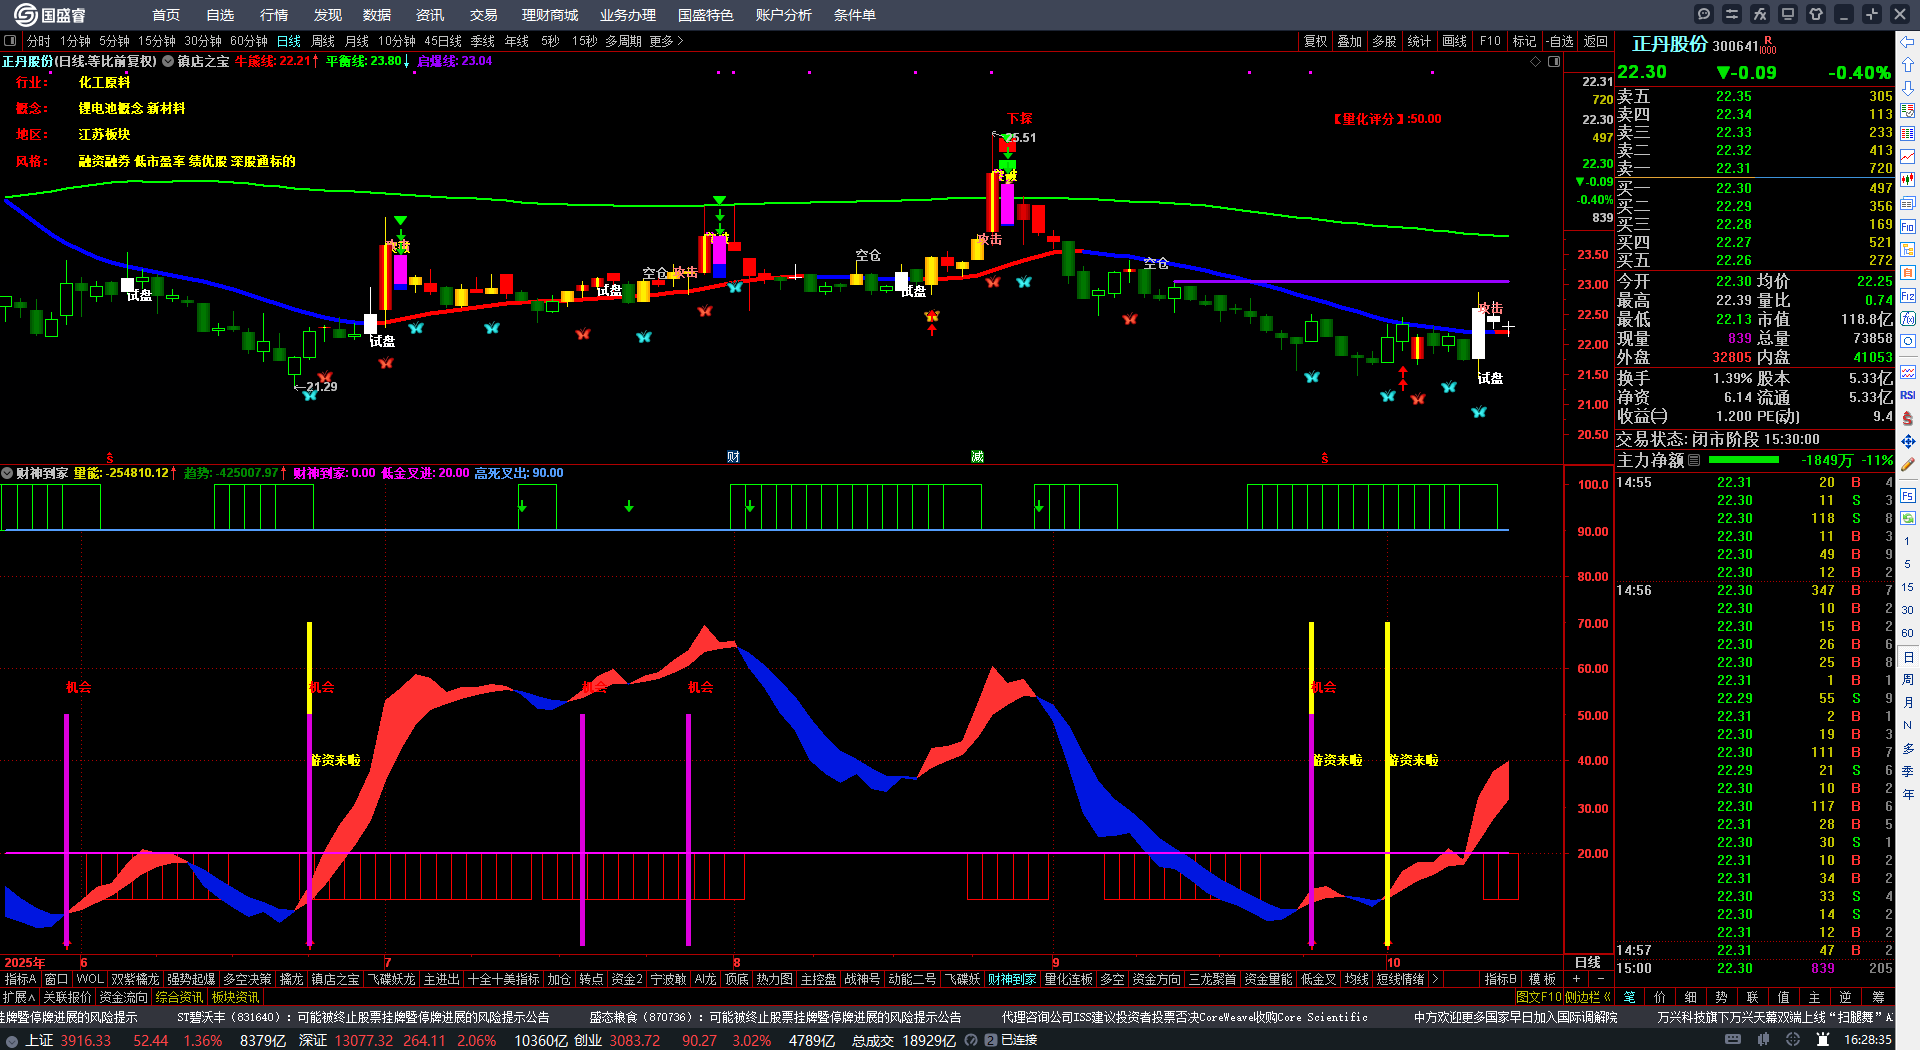Viewport: 1920px width, 1050px height.
Task: Click the crosshair target icon in status bar
Action: tap(1793, 1040)
